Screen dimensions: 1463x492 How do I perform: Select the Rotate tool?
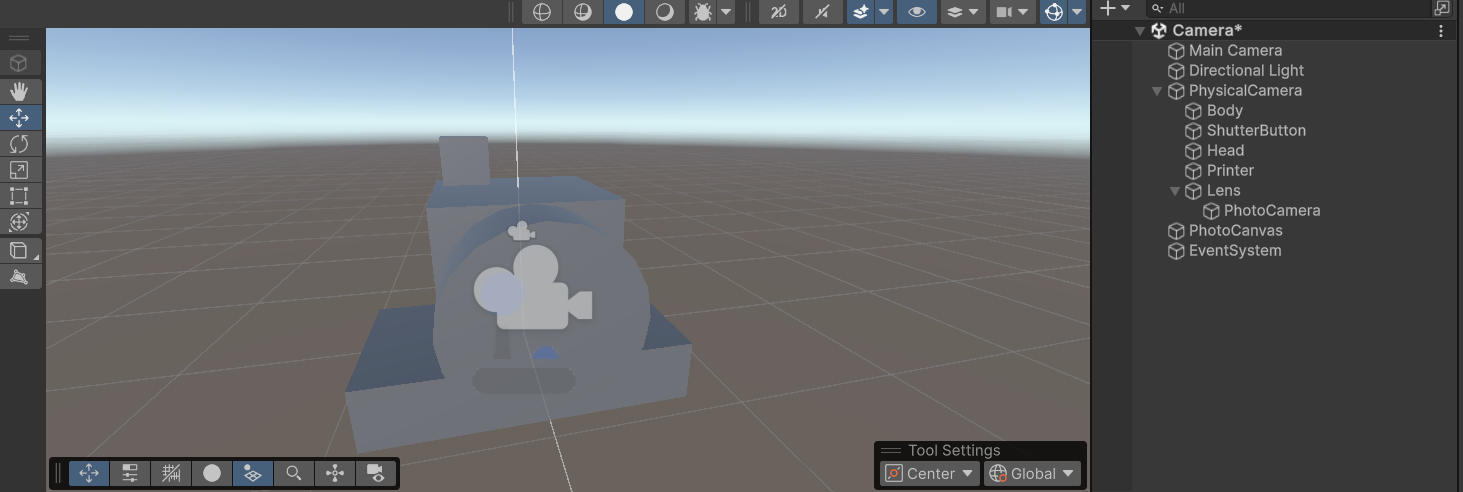tap(19, 144)
